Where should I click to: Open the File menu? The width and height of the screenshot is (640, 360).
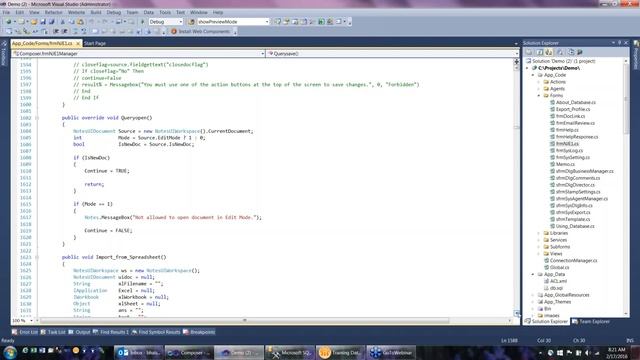coord(6,13)
